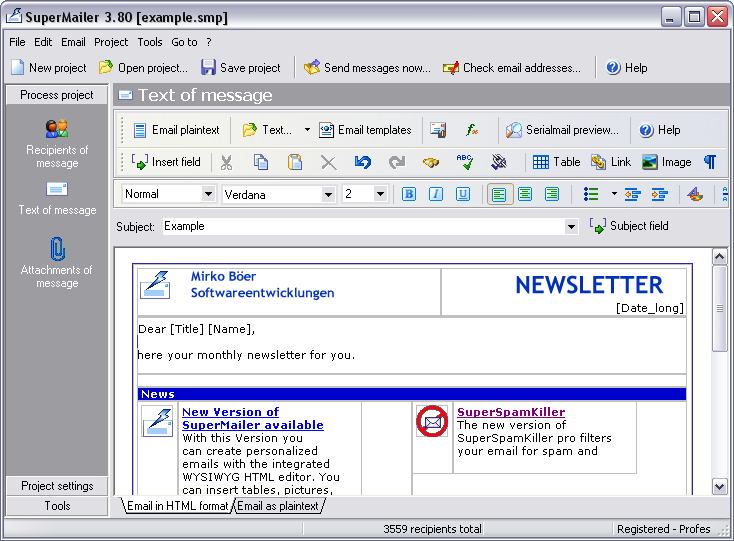Open the ? help menu
The width and height of the screenshot is (734, 541).
(x=209, y=42)
